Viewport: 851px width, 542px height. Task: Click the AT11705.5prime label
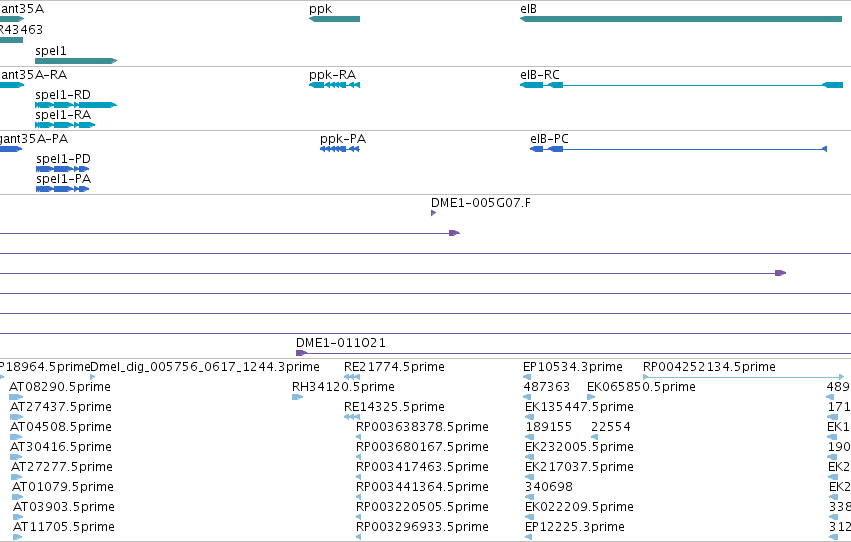[64, 527]
